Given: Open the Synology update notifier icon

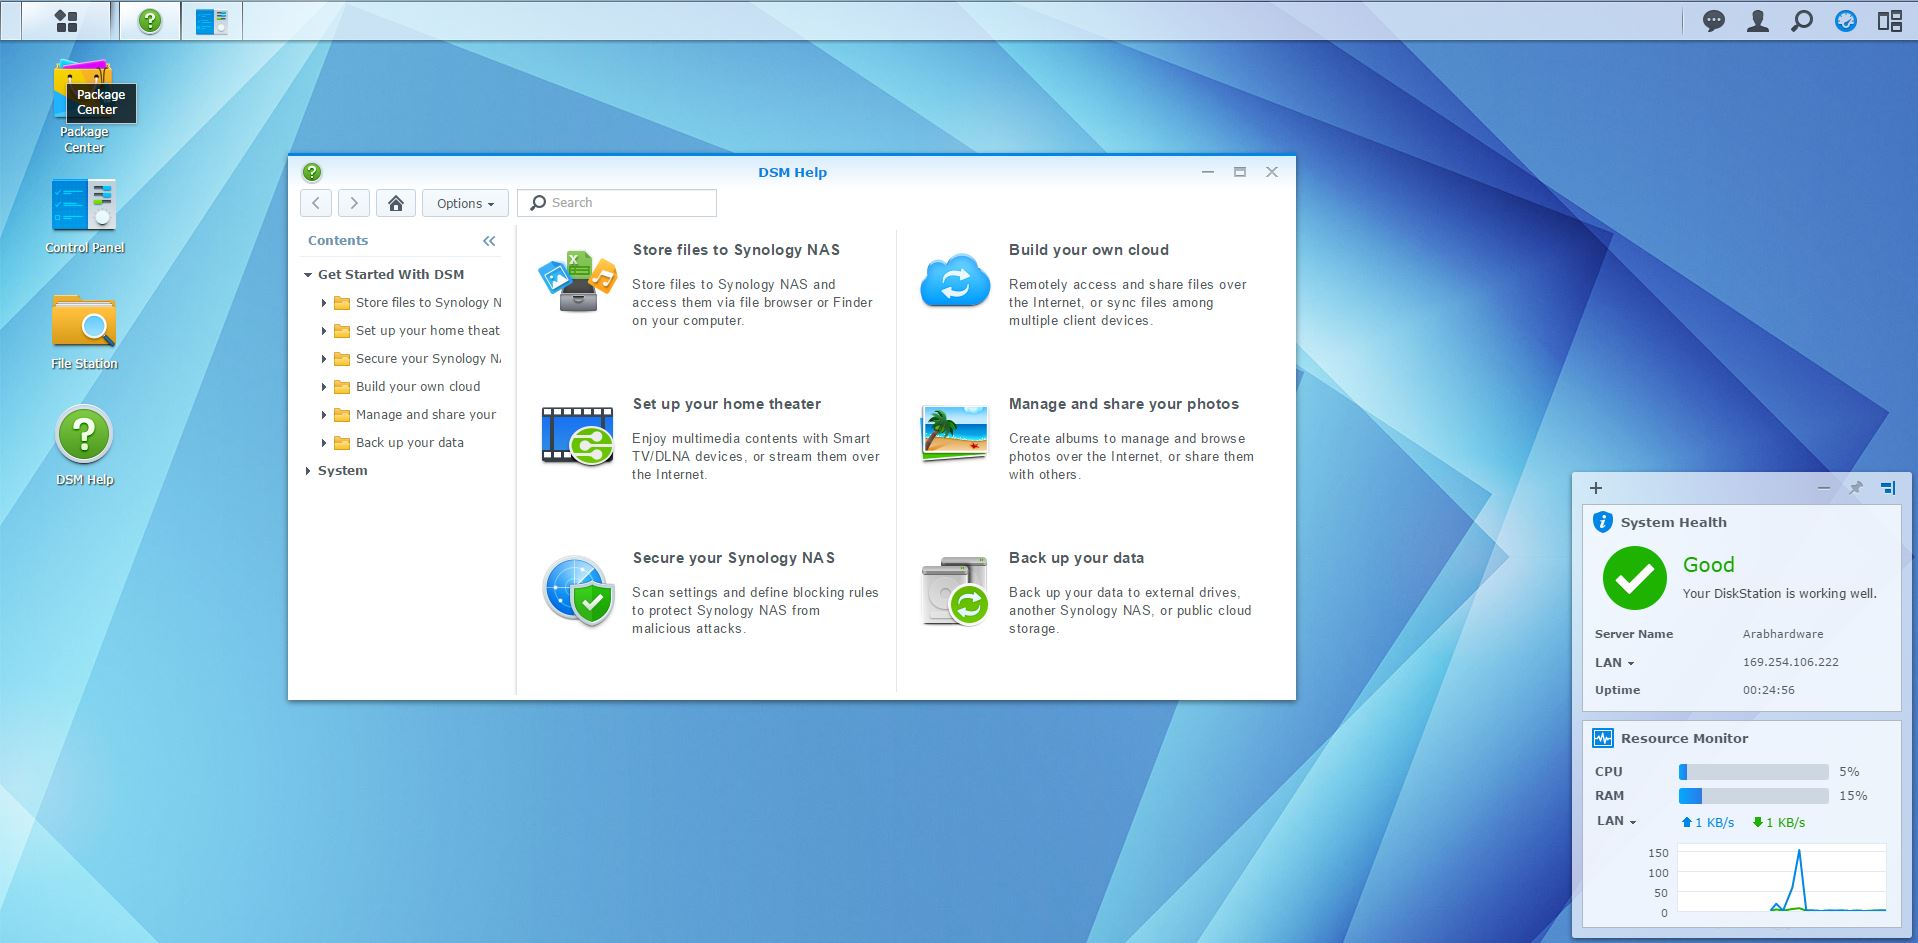Looking at the screenshot, I should point(1845,21).
